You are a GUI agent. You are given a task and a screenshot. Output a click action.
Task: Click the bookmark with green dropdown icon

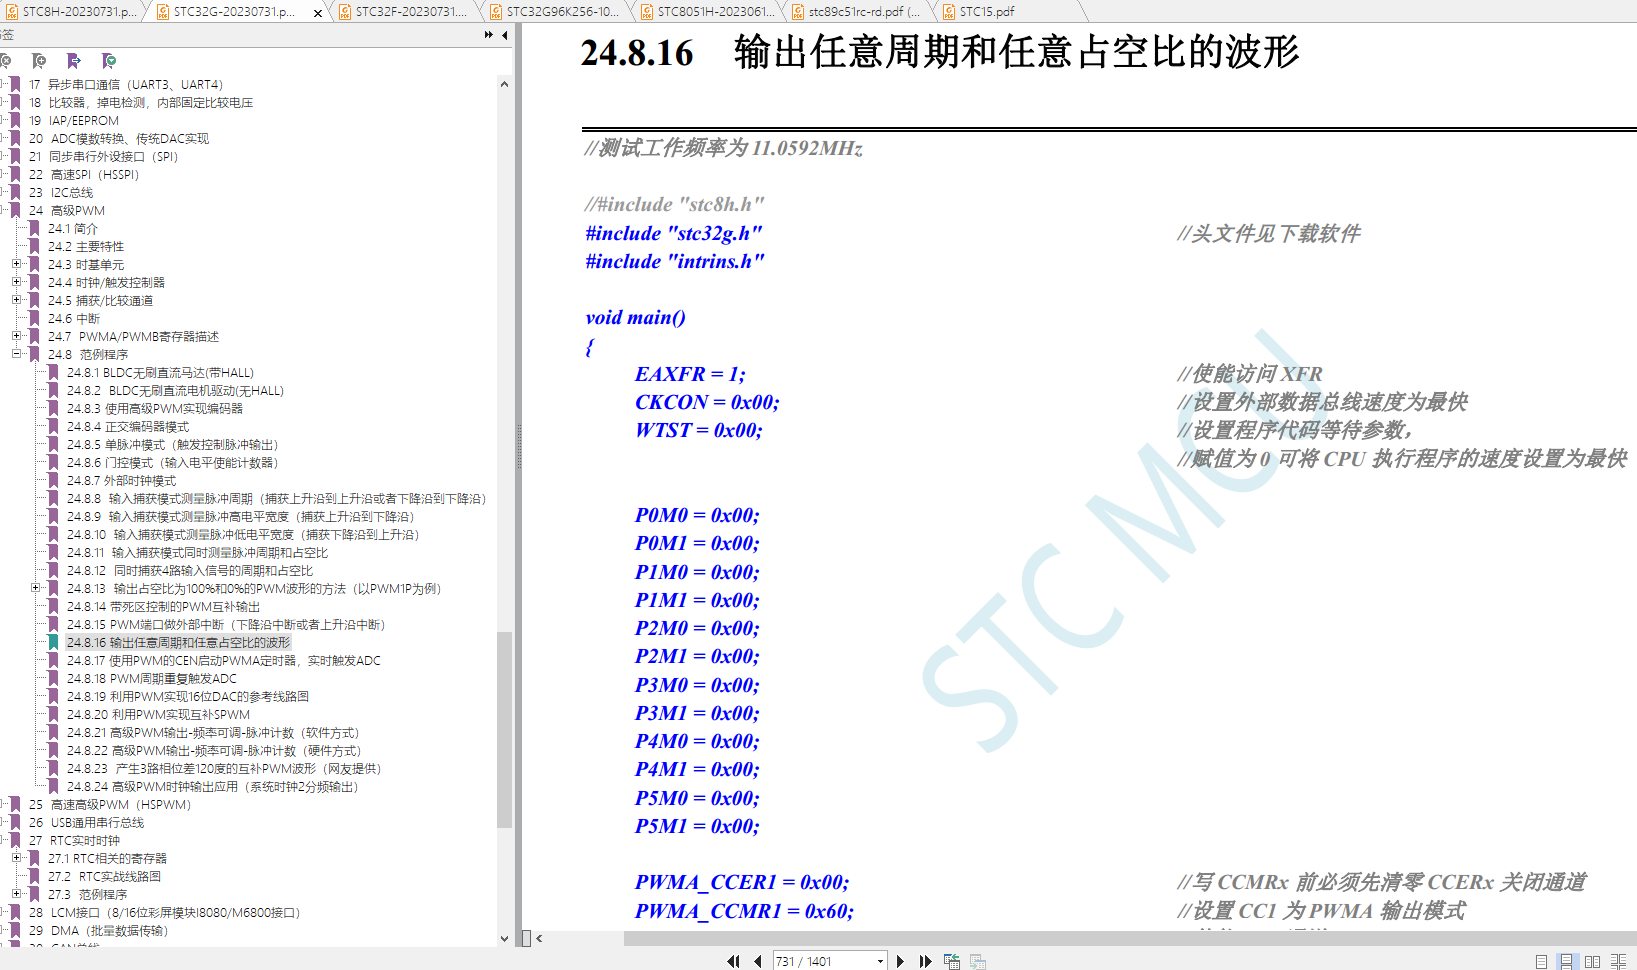coord(109,61)
